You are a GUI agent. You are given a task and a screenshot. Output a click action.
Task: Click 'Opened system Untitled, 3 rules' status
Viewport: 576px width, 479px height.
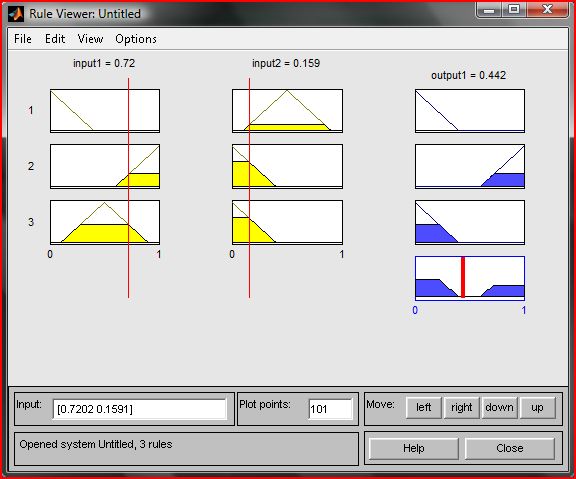tap(96, 444)
